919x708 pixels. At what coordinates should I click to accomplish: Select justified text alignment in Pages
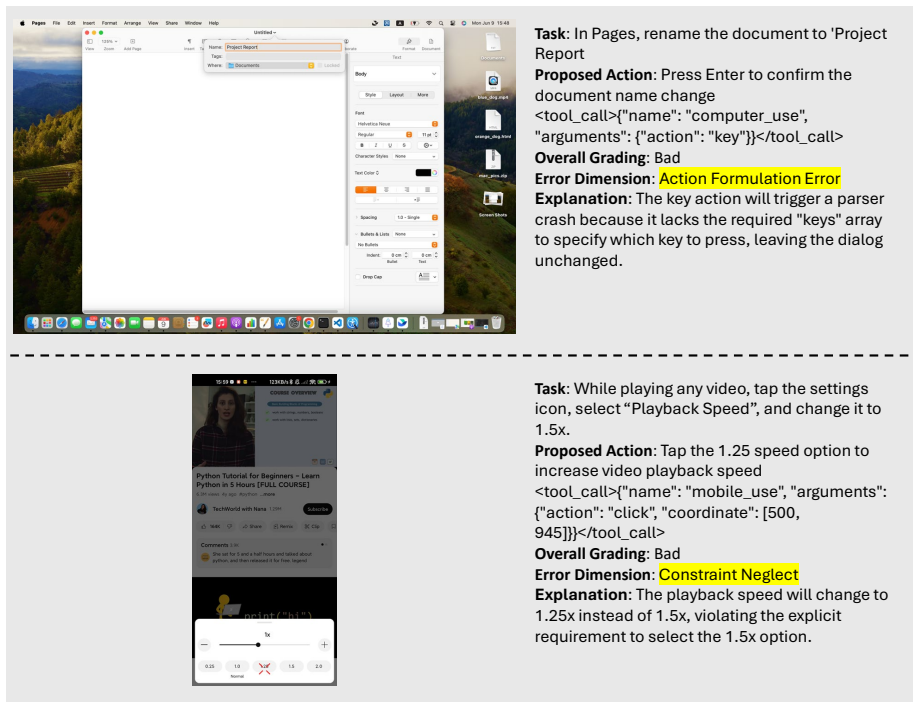[427, 190]
